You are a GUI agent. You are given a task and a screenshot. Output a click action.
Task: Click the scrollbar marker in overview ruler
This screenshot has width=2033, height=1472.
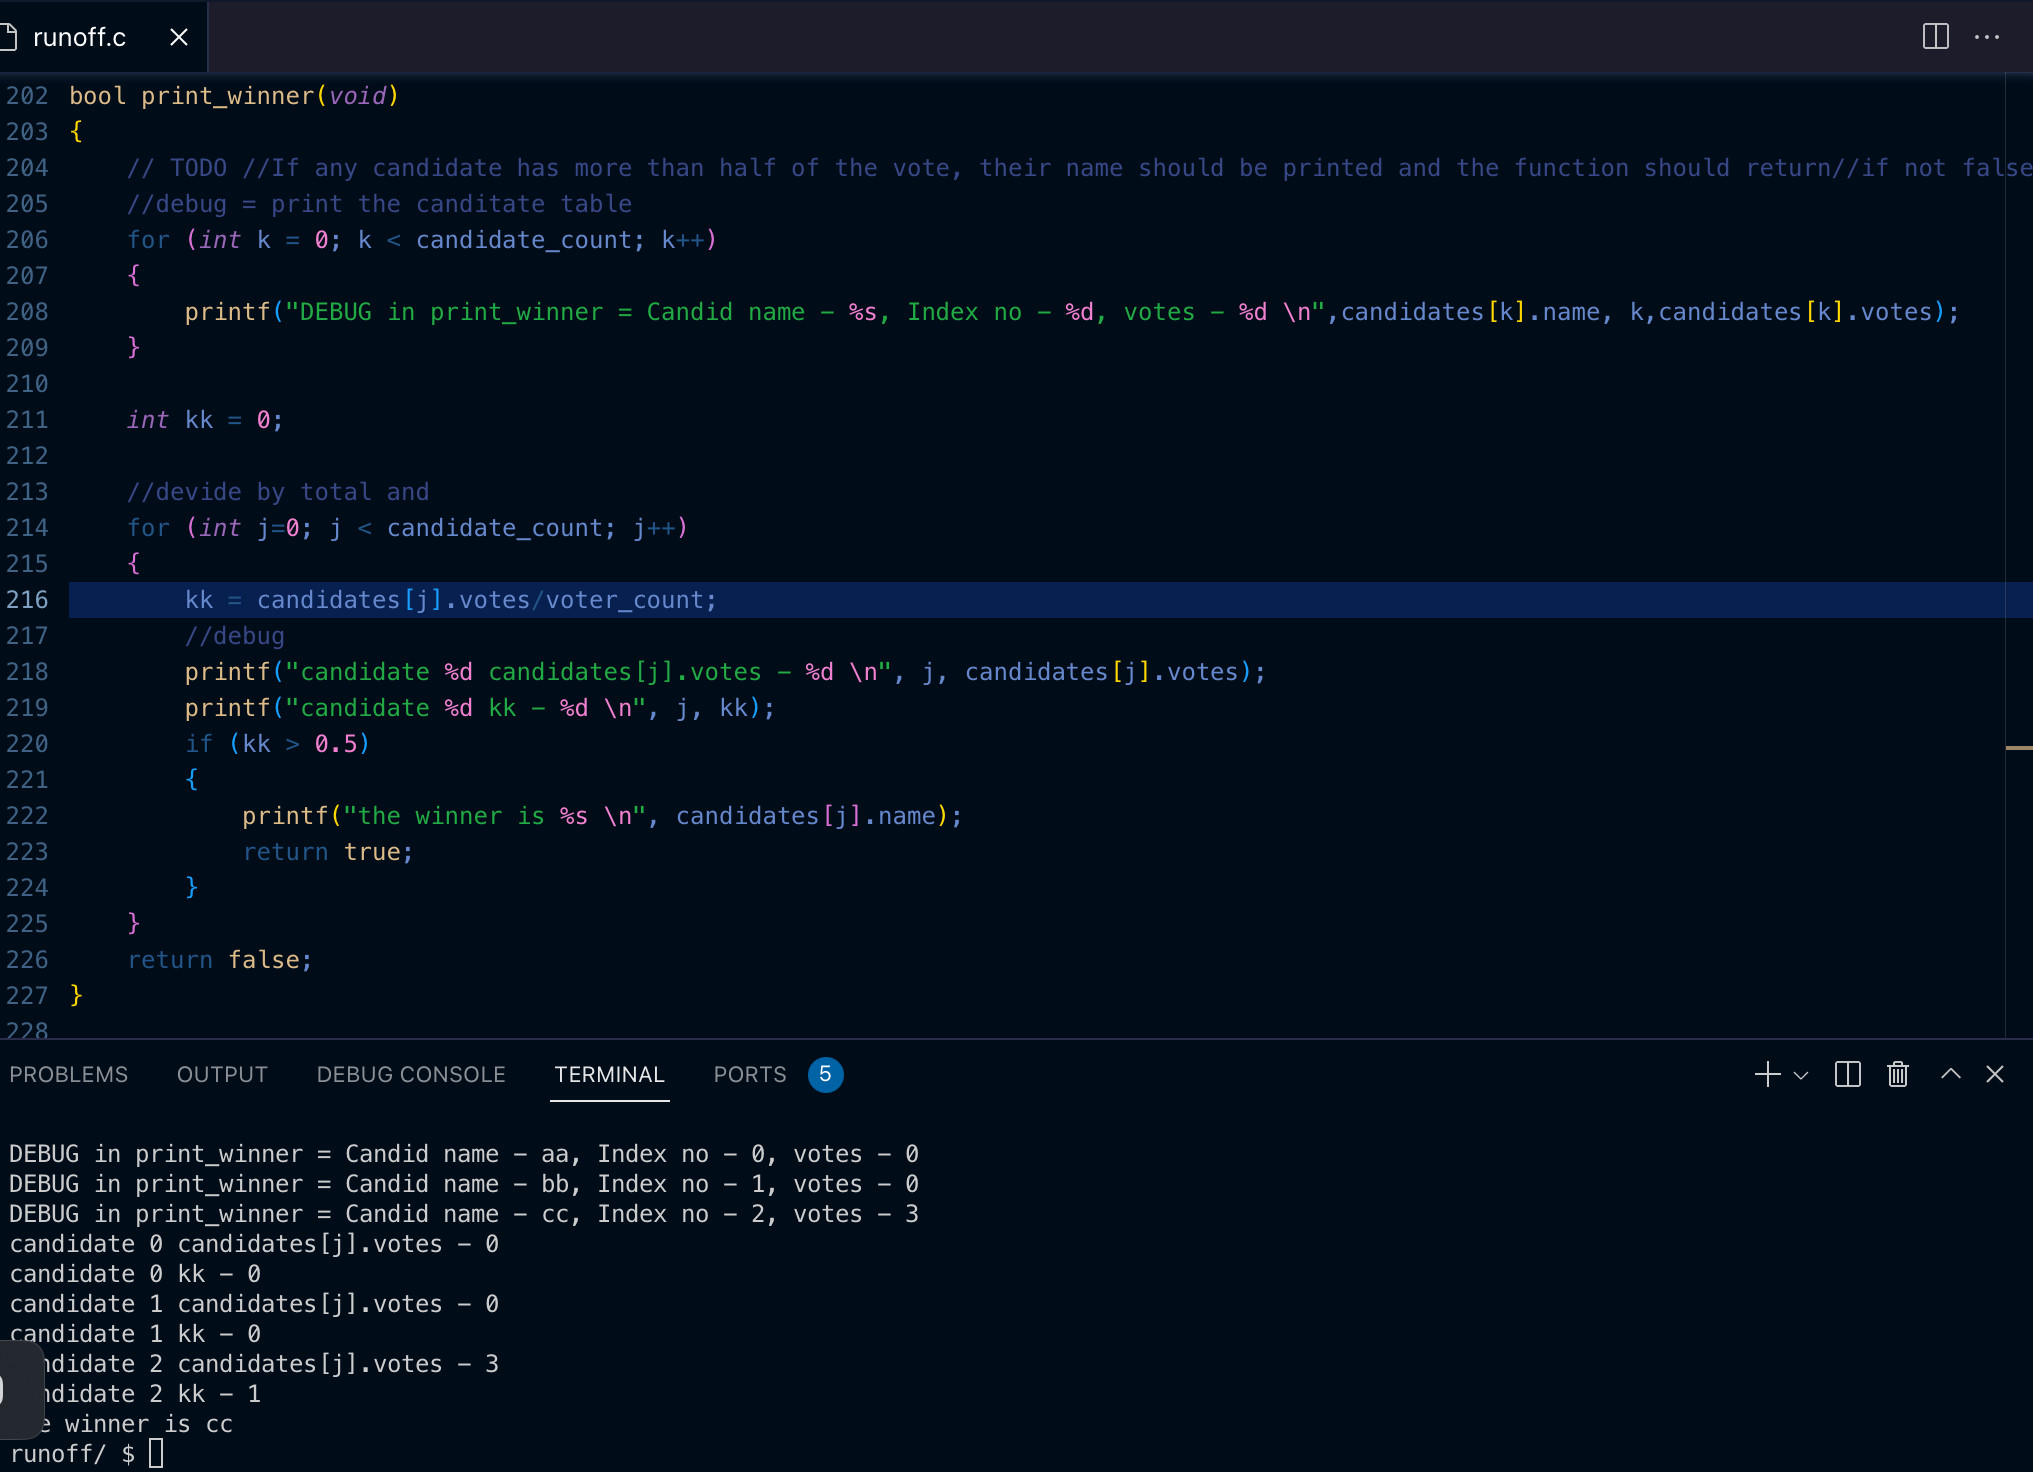[x=2019, y=747]
